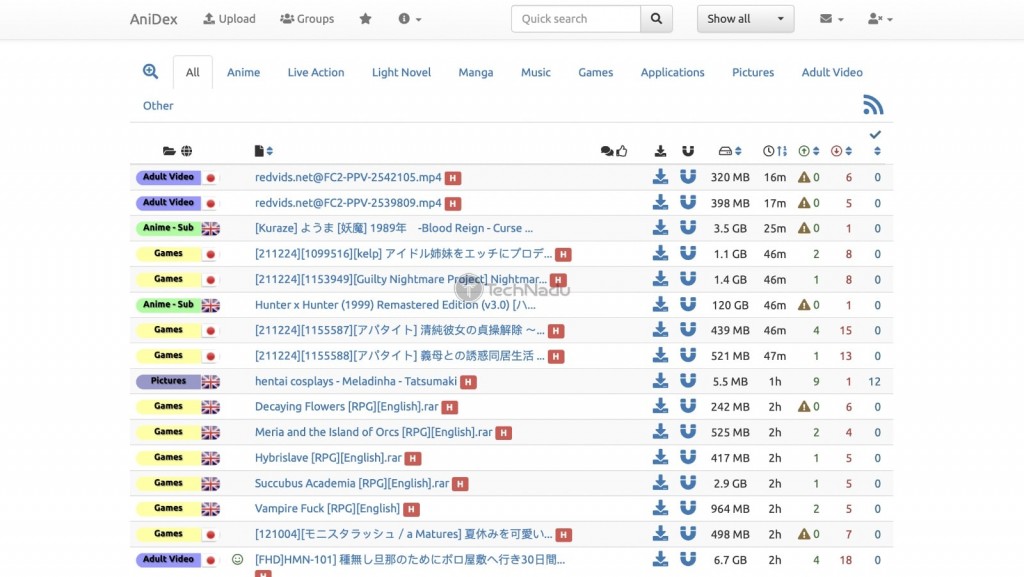
Task: Open magnet link for Kuraze Blood Reign row
Action: click(x=688, y=228)
